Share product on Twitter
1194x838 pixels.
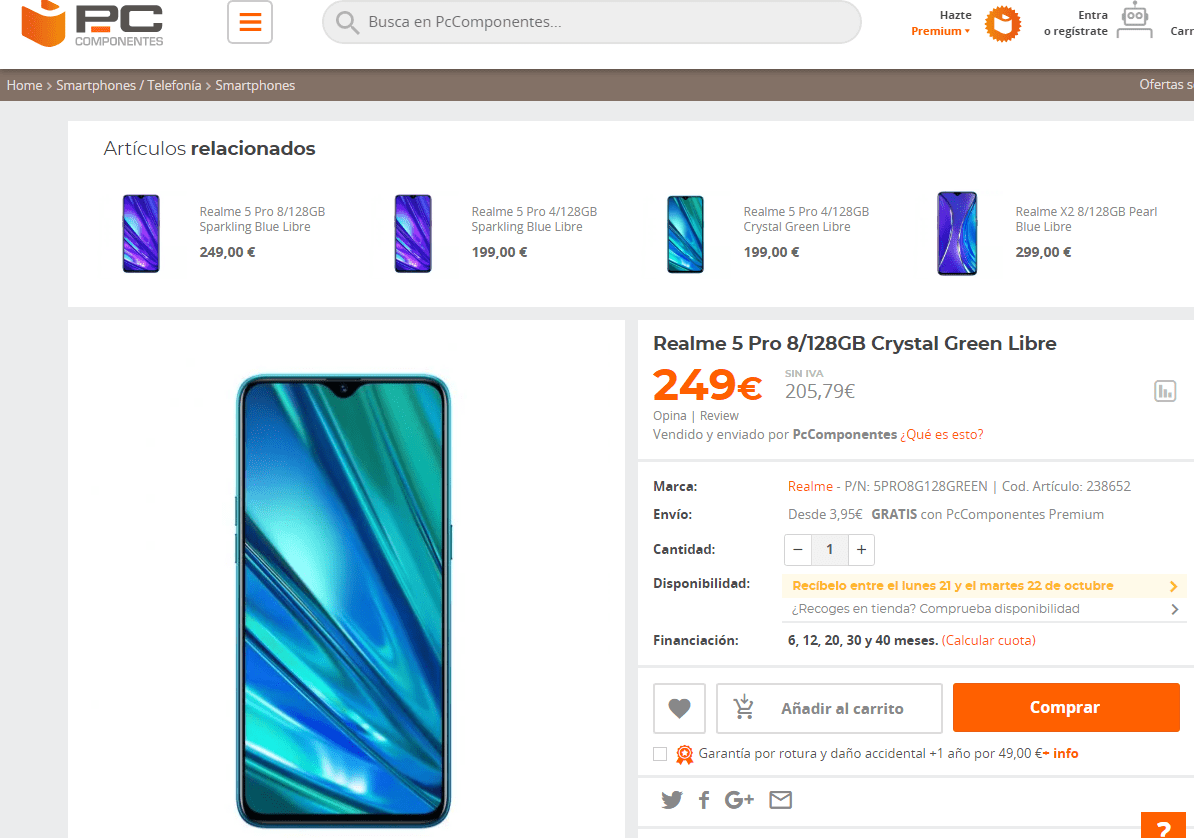pos(672,800)
